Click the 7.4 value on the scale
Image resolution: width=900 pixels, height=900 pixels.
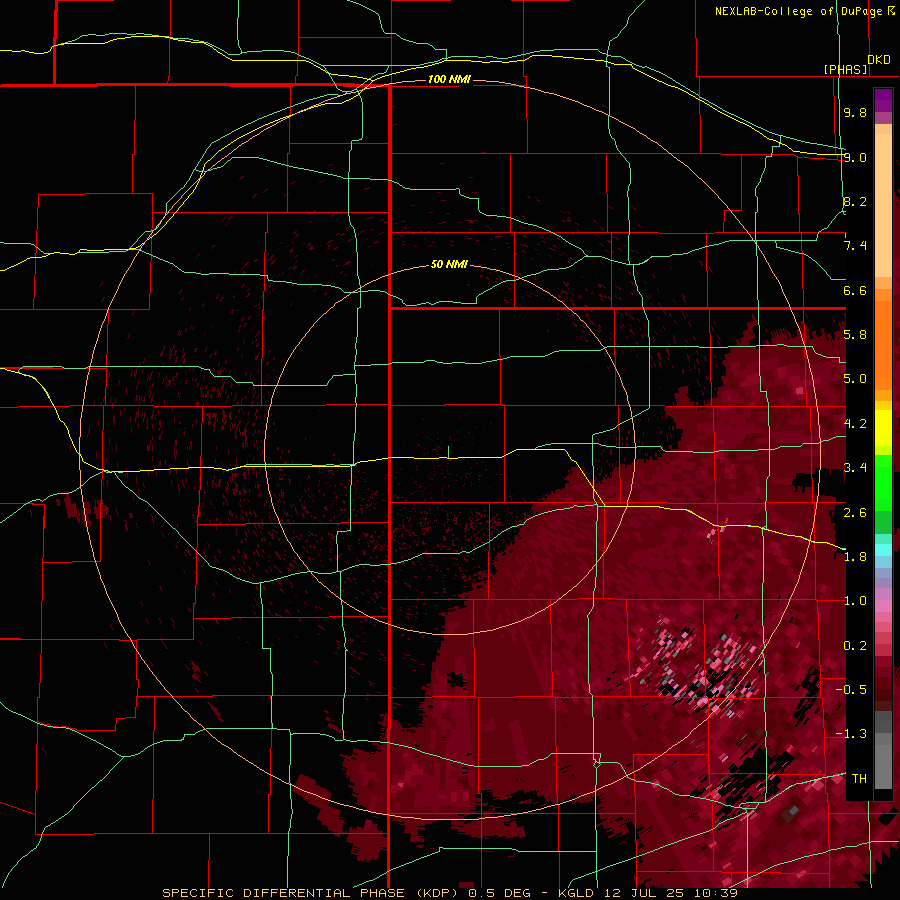click(855, 246)
